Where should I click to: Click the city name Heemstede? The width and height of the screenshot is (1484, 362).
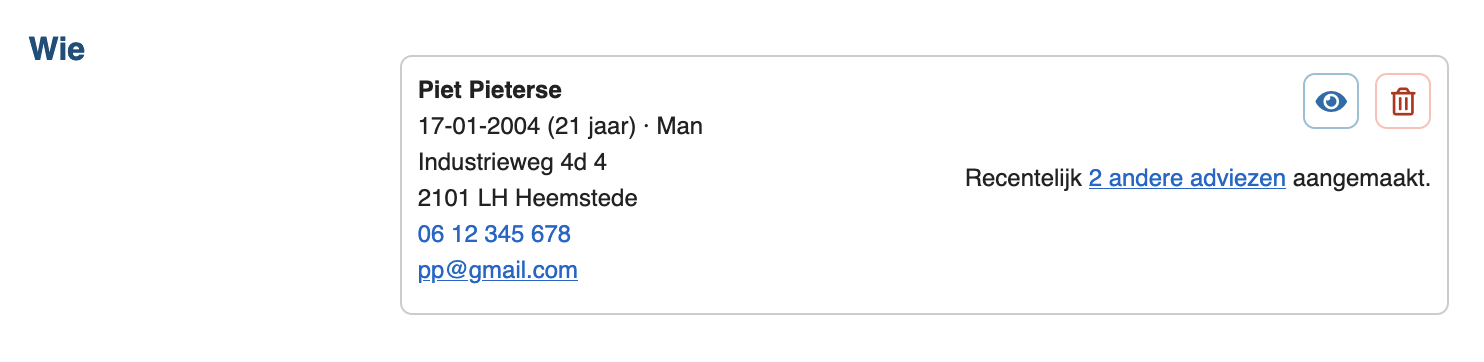click(x=576, y=198)
